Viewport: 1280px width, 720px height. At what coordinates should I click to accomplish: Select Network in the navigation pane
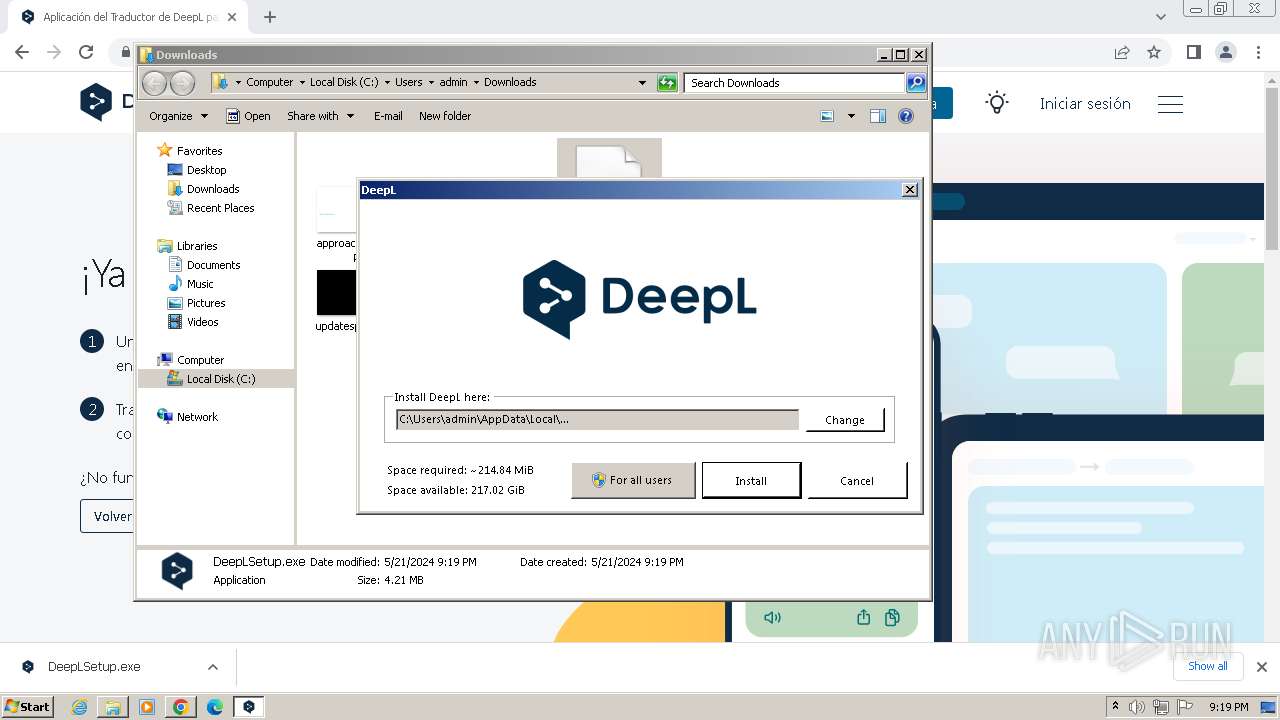point(197,417)
